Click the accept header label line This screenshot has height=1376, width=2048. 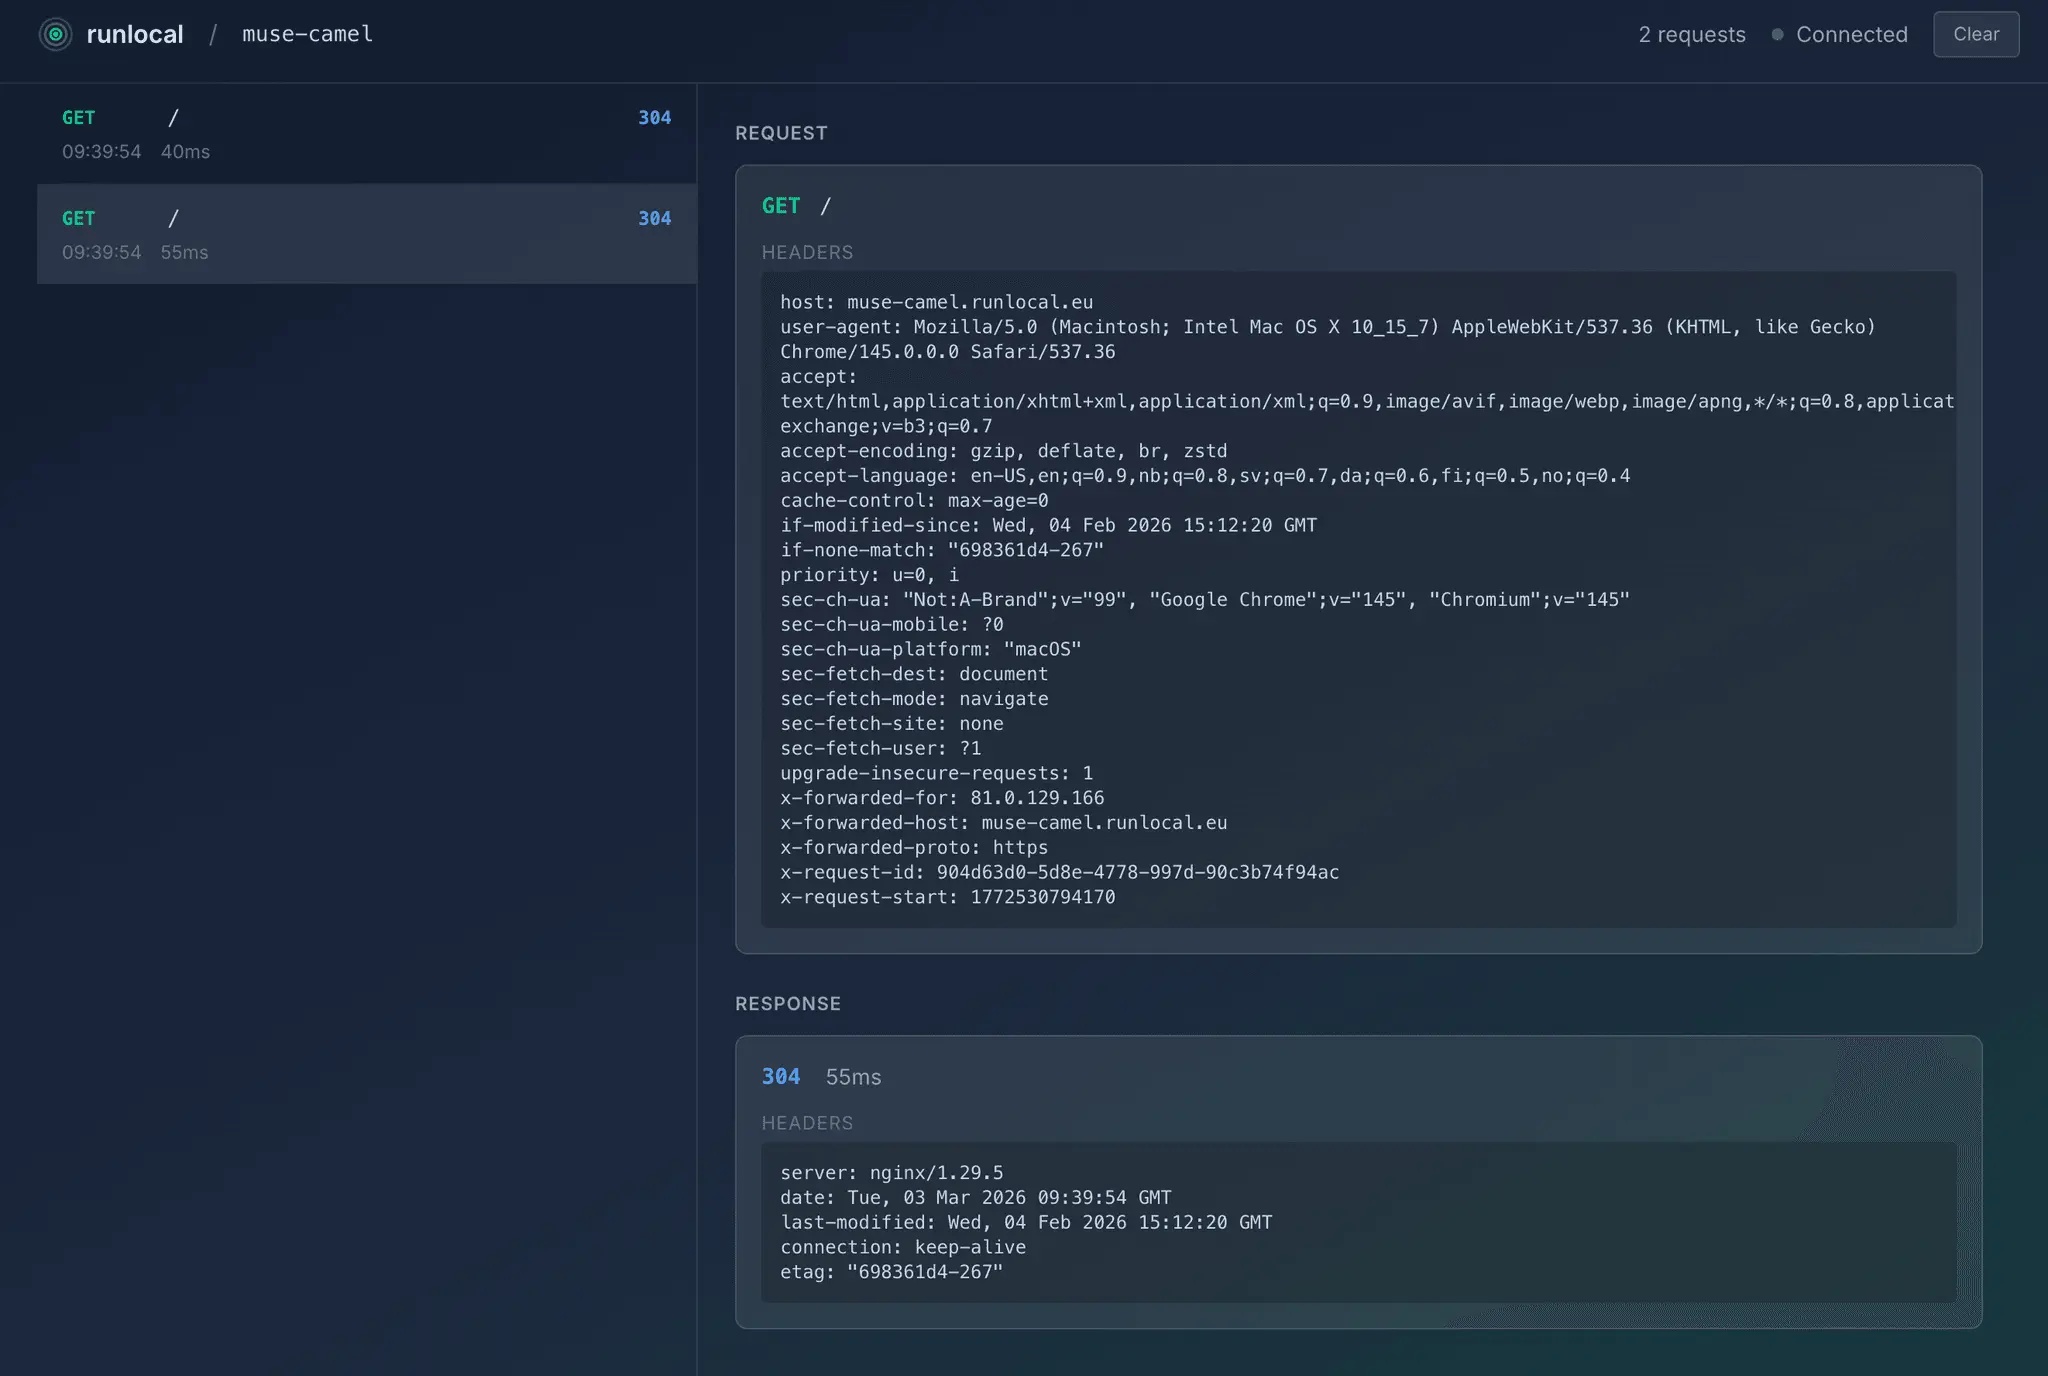[818, 377]
